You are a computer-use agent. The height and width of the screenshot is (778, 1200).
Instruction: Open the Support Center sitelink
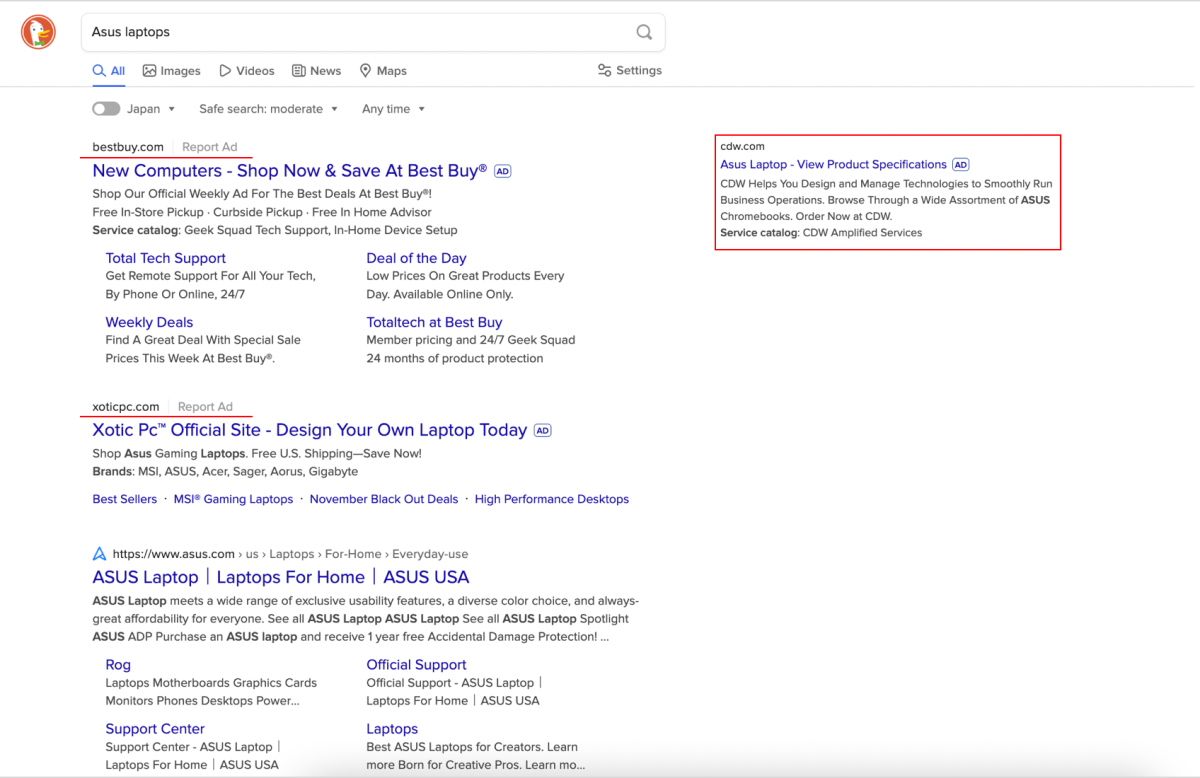(155, 729)
